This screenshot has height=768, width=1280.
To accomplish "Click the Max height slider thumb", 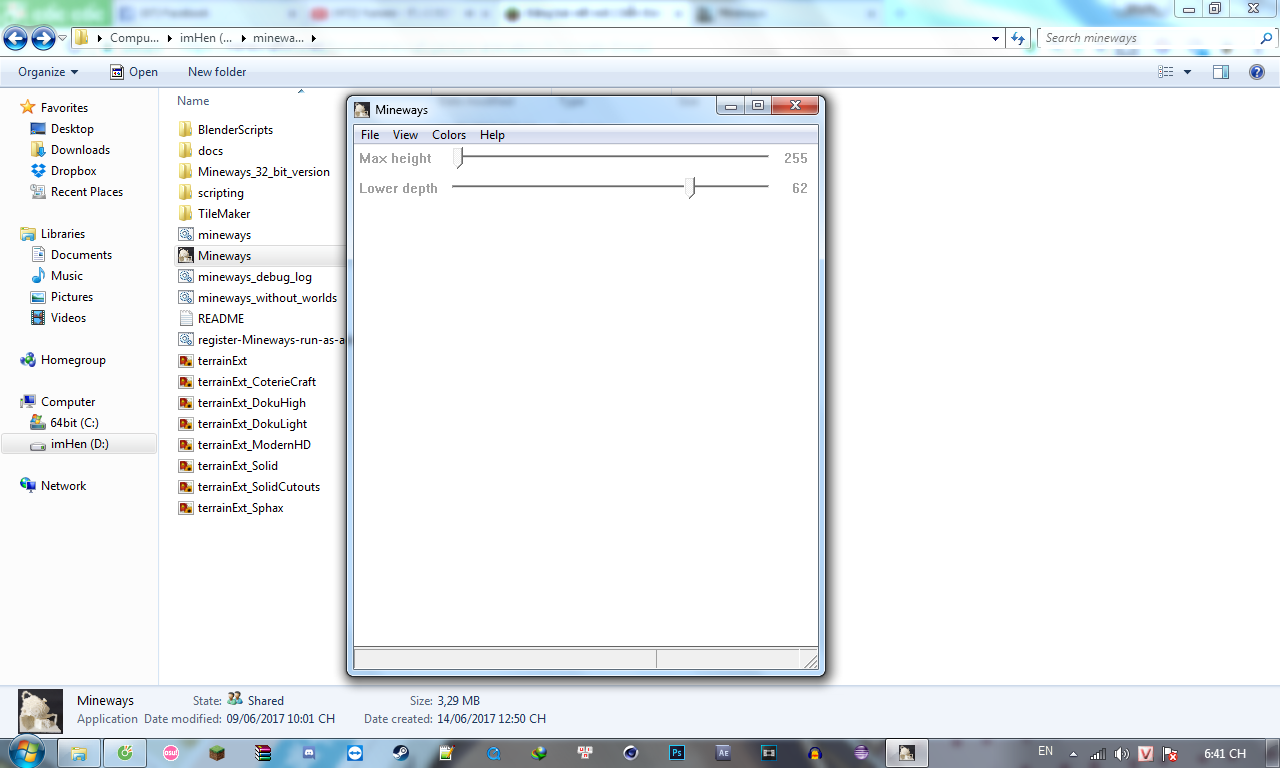I will coord(458,158).
